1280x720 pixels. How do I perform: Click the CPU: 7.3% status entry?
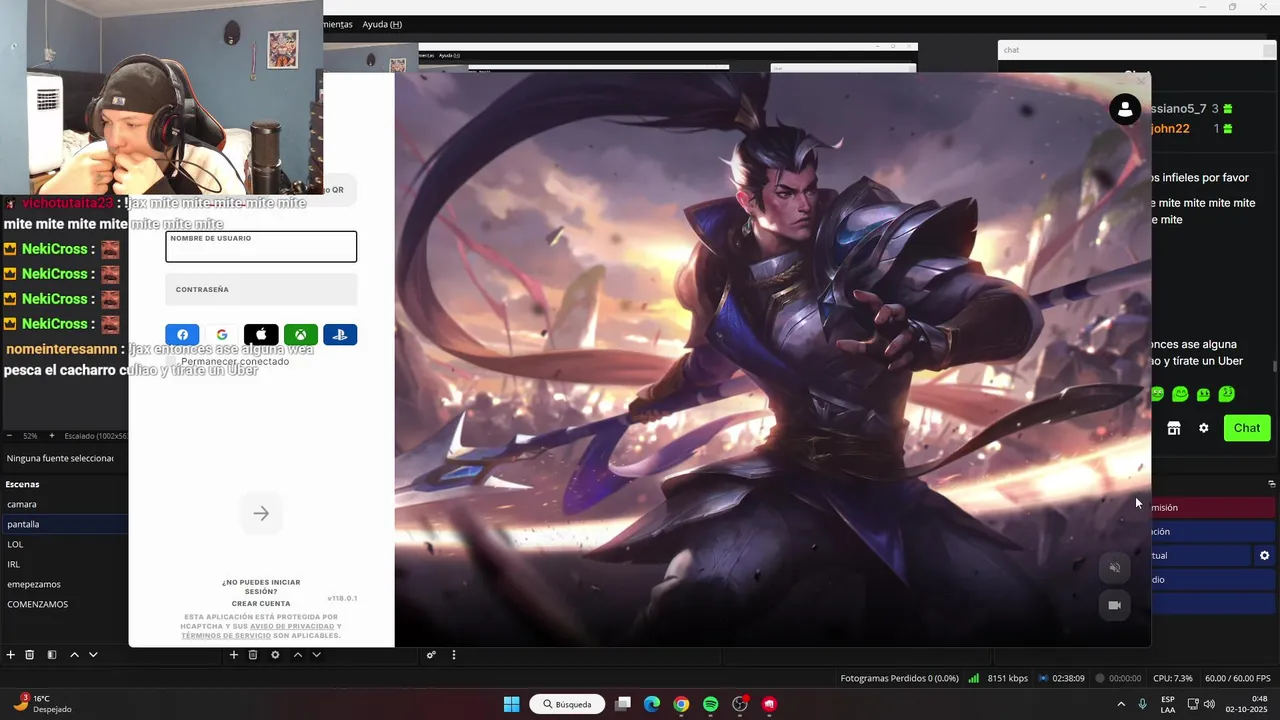[x=1173, y=678]
